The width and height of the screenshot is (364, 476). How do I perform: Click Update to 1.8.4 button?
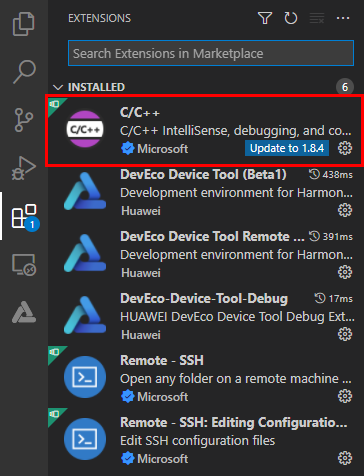pos(287,148)
